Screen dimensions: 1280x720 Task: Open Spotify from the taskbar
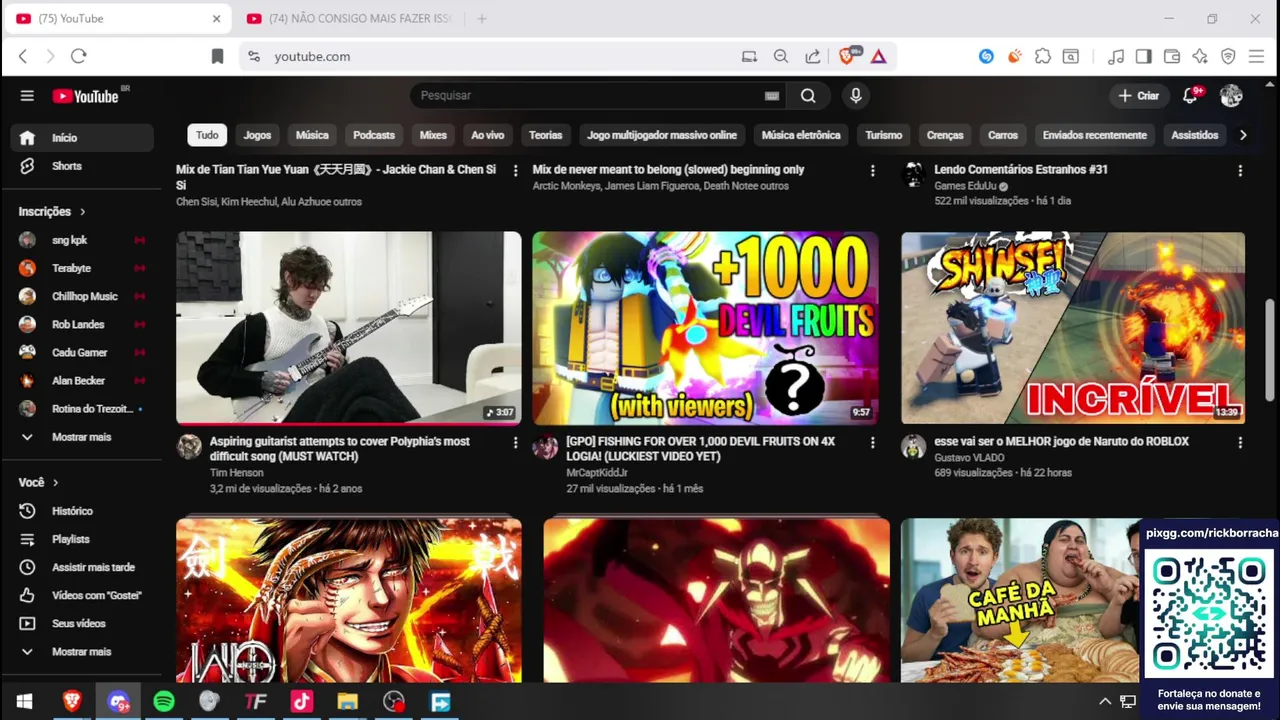(x=164, y=702)
